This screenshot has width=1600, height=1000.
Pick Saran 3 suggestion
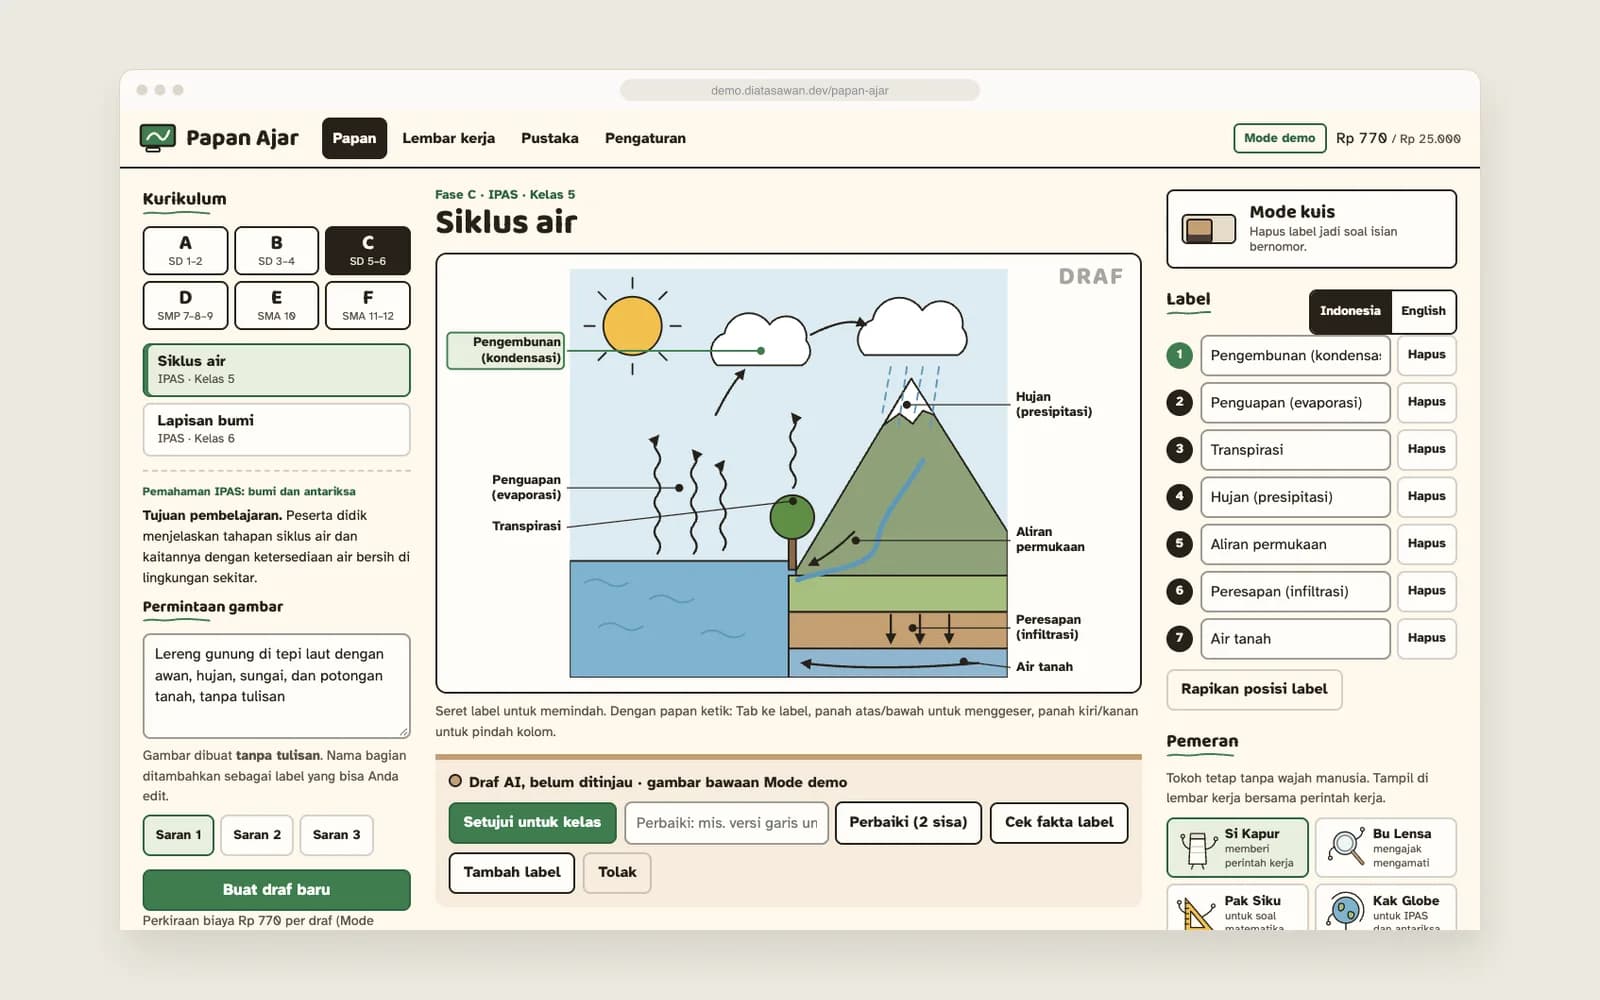[336, 835]
